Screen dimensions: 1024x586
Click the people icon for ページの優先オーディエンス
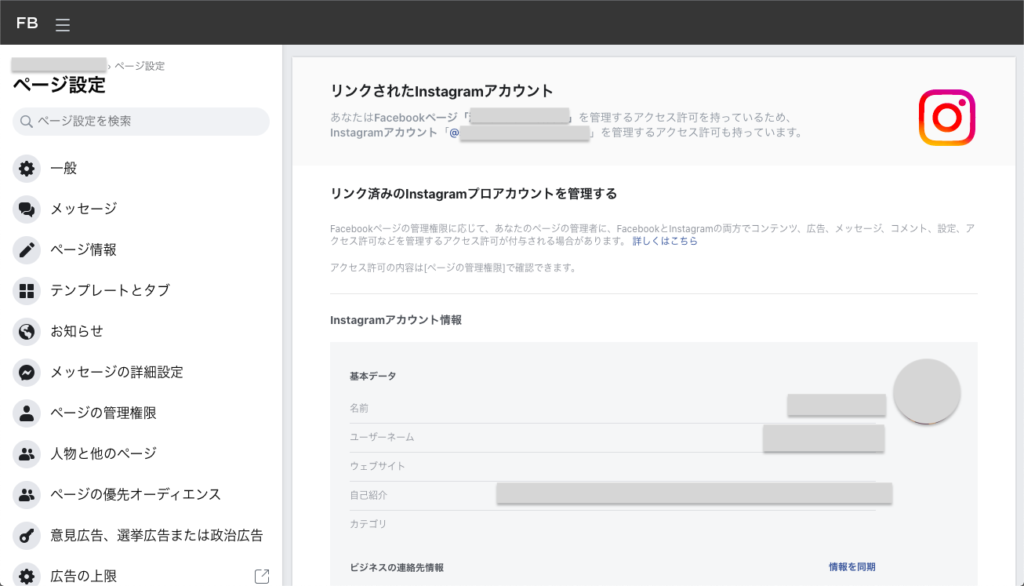point(27,495)
